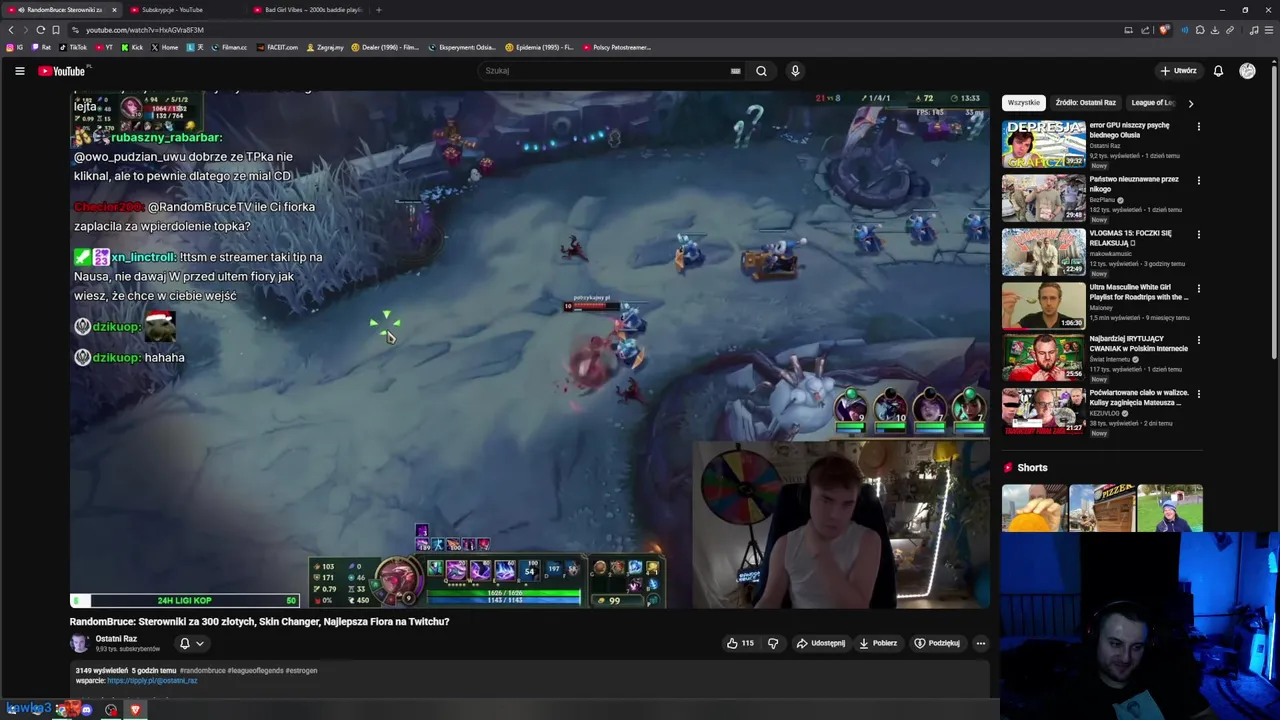Open the Brave Shields lion icon
The image size is (1280, 720).
[1163, 30]
